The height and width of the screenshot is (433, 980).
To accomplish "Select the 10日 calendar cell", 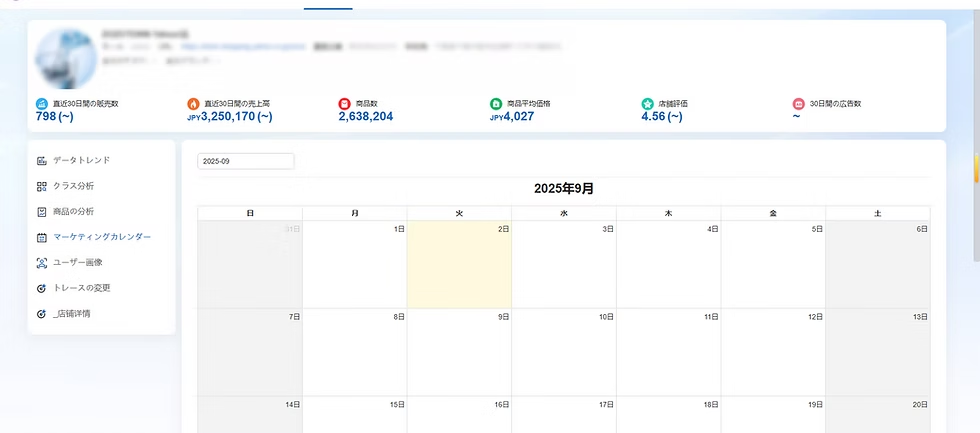I will [564, 352].
